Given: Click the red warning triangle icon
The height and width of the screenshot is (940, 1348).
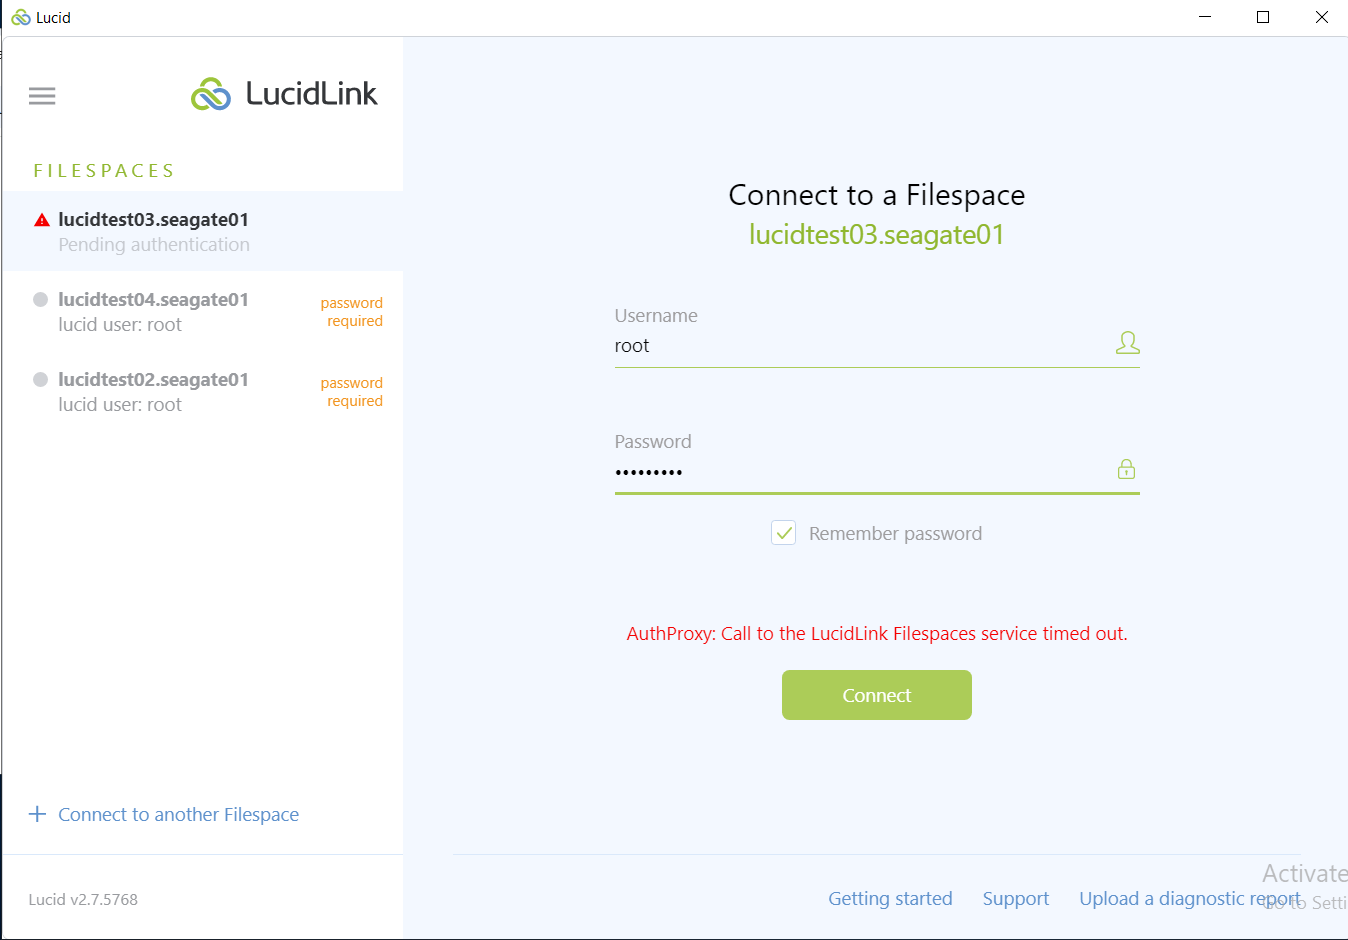Looking at the screenshot, I should tap(42, 220).
